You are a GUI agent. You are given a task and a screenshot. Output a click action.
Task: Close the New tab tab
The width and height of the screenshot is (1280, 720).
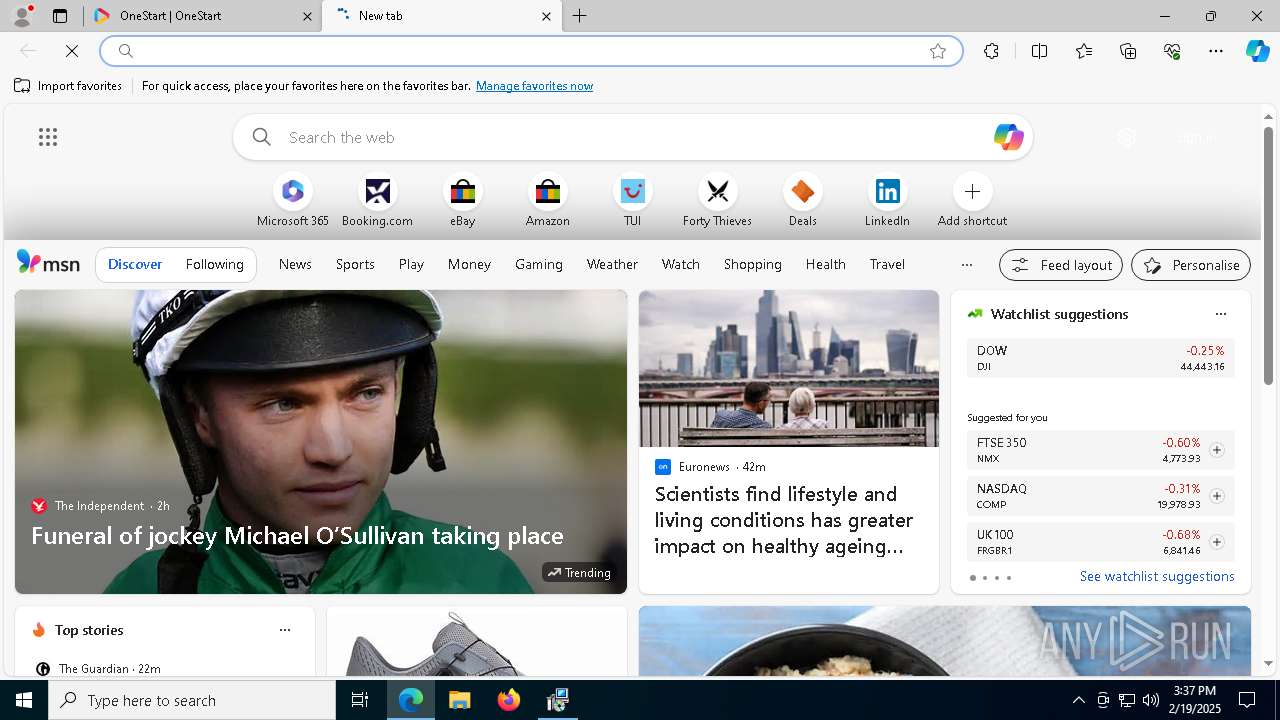tap(546, 16)
